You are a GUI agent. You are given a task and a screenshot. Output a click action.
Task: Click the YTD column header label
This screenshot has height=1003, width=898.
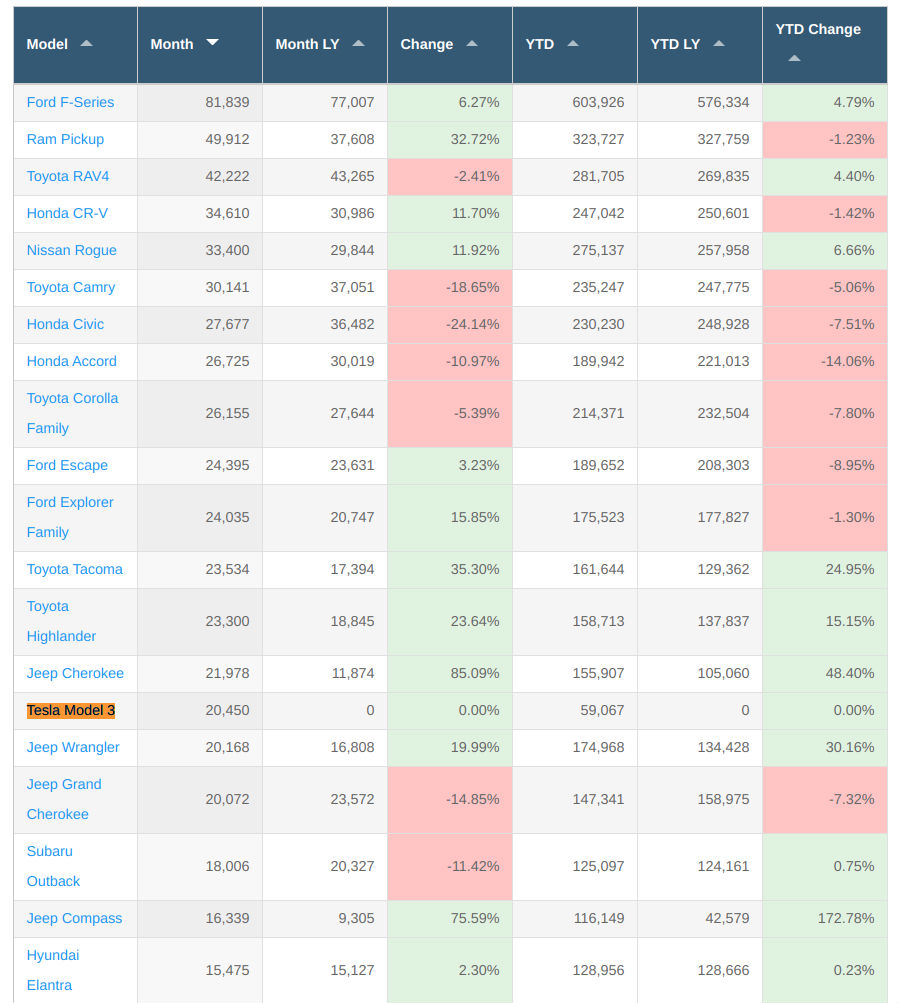pyautogui.click(x=540, y=44)
